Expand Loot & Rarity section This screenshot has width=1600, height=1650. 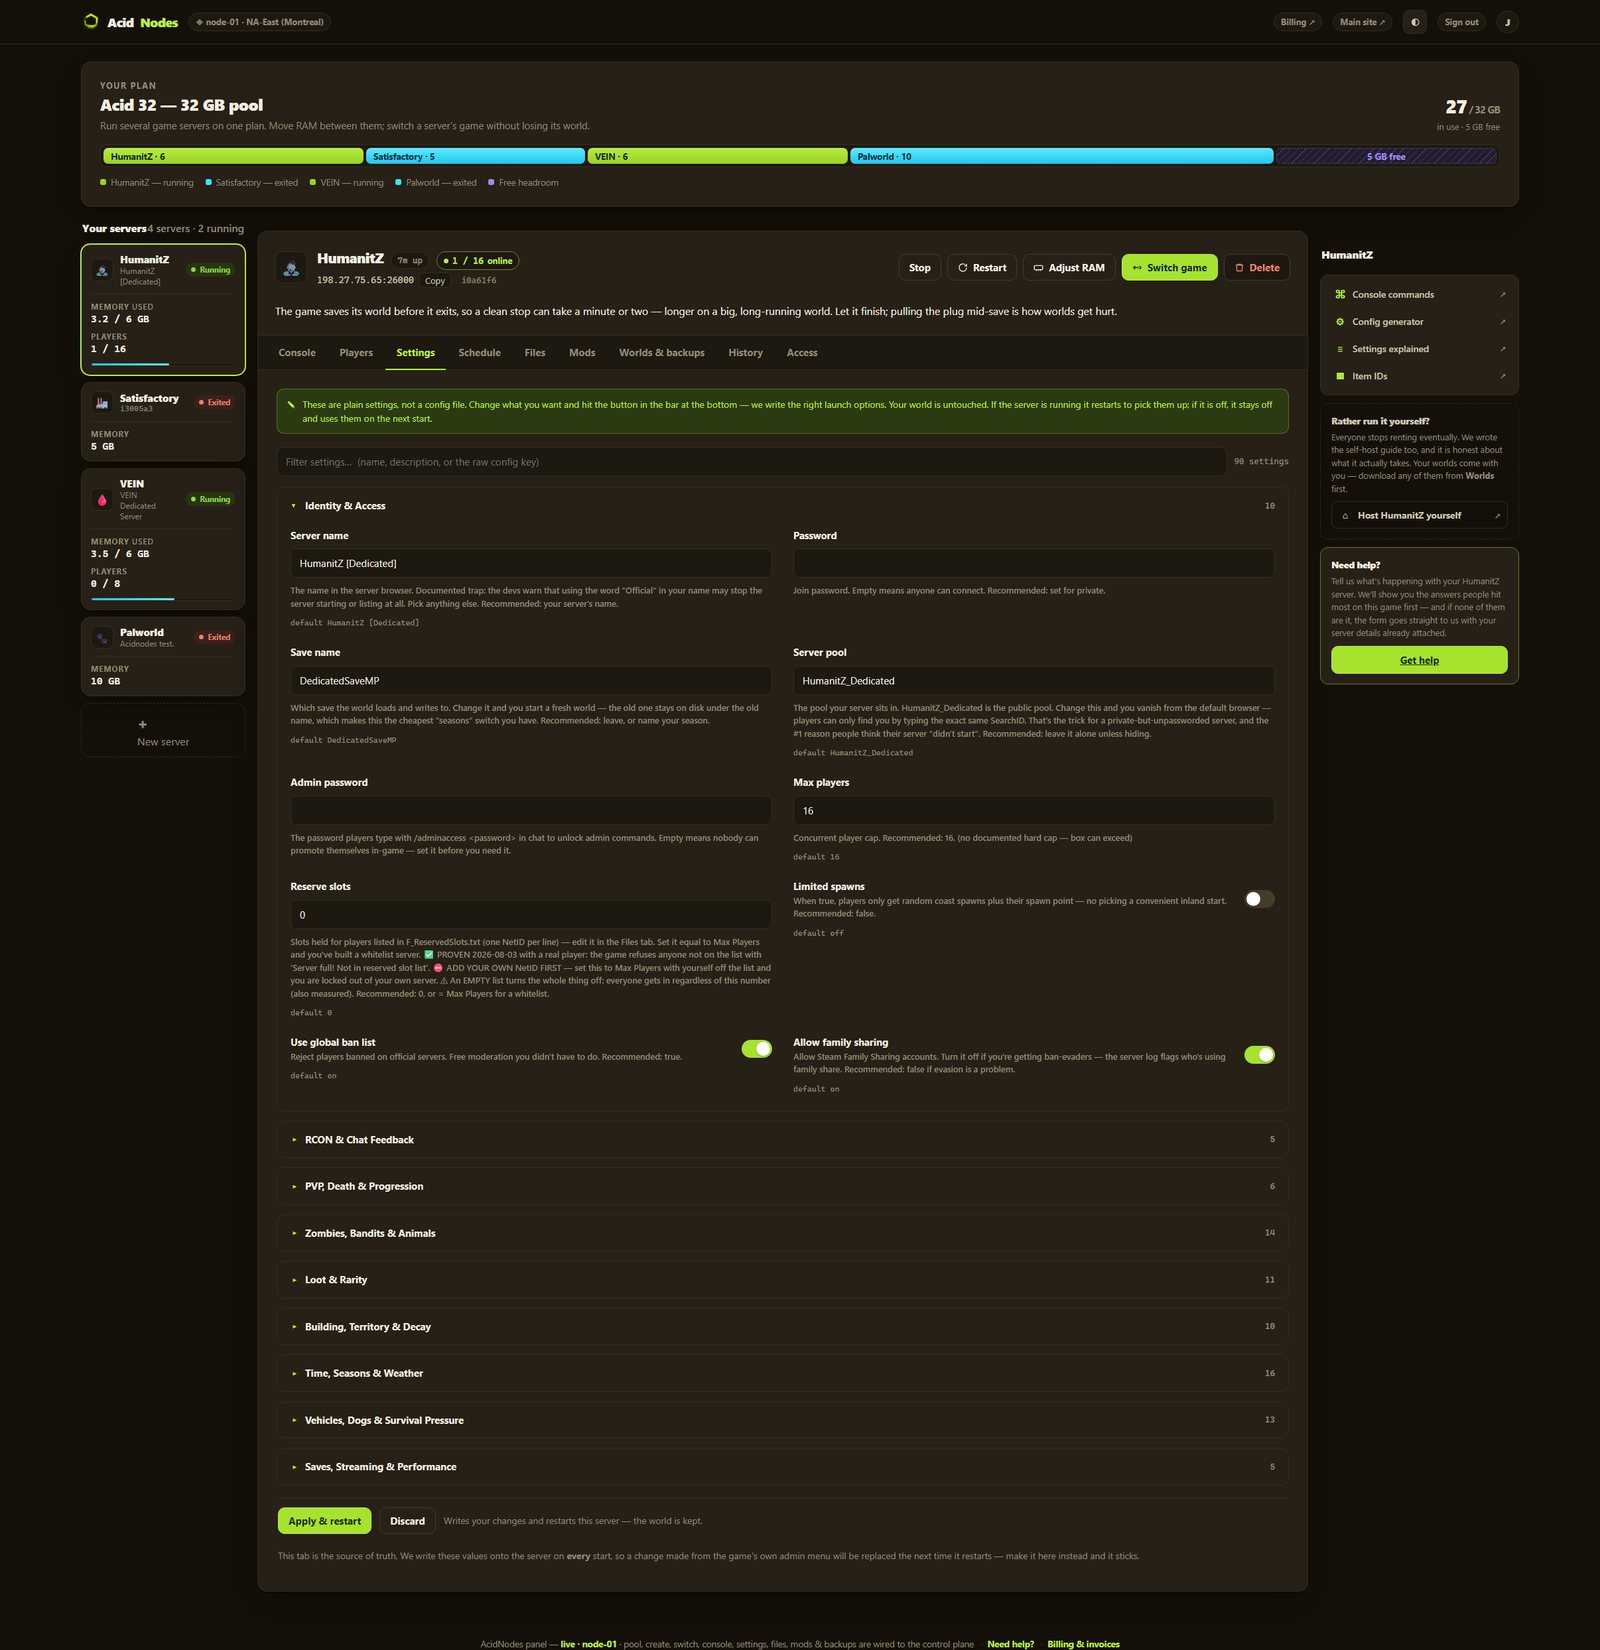point(782,1280)
